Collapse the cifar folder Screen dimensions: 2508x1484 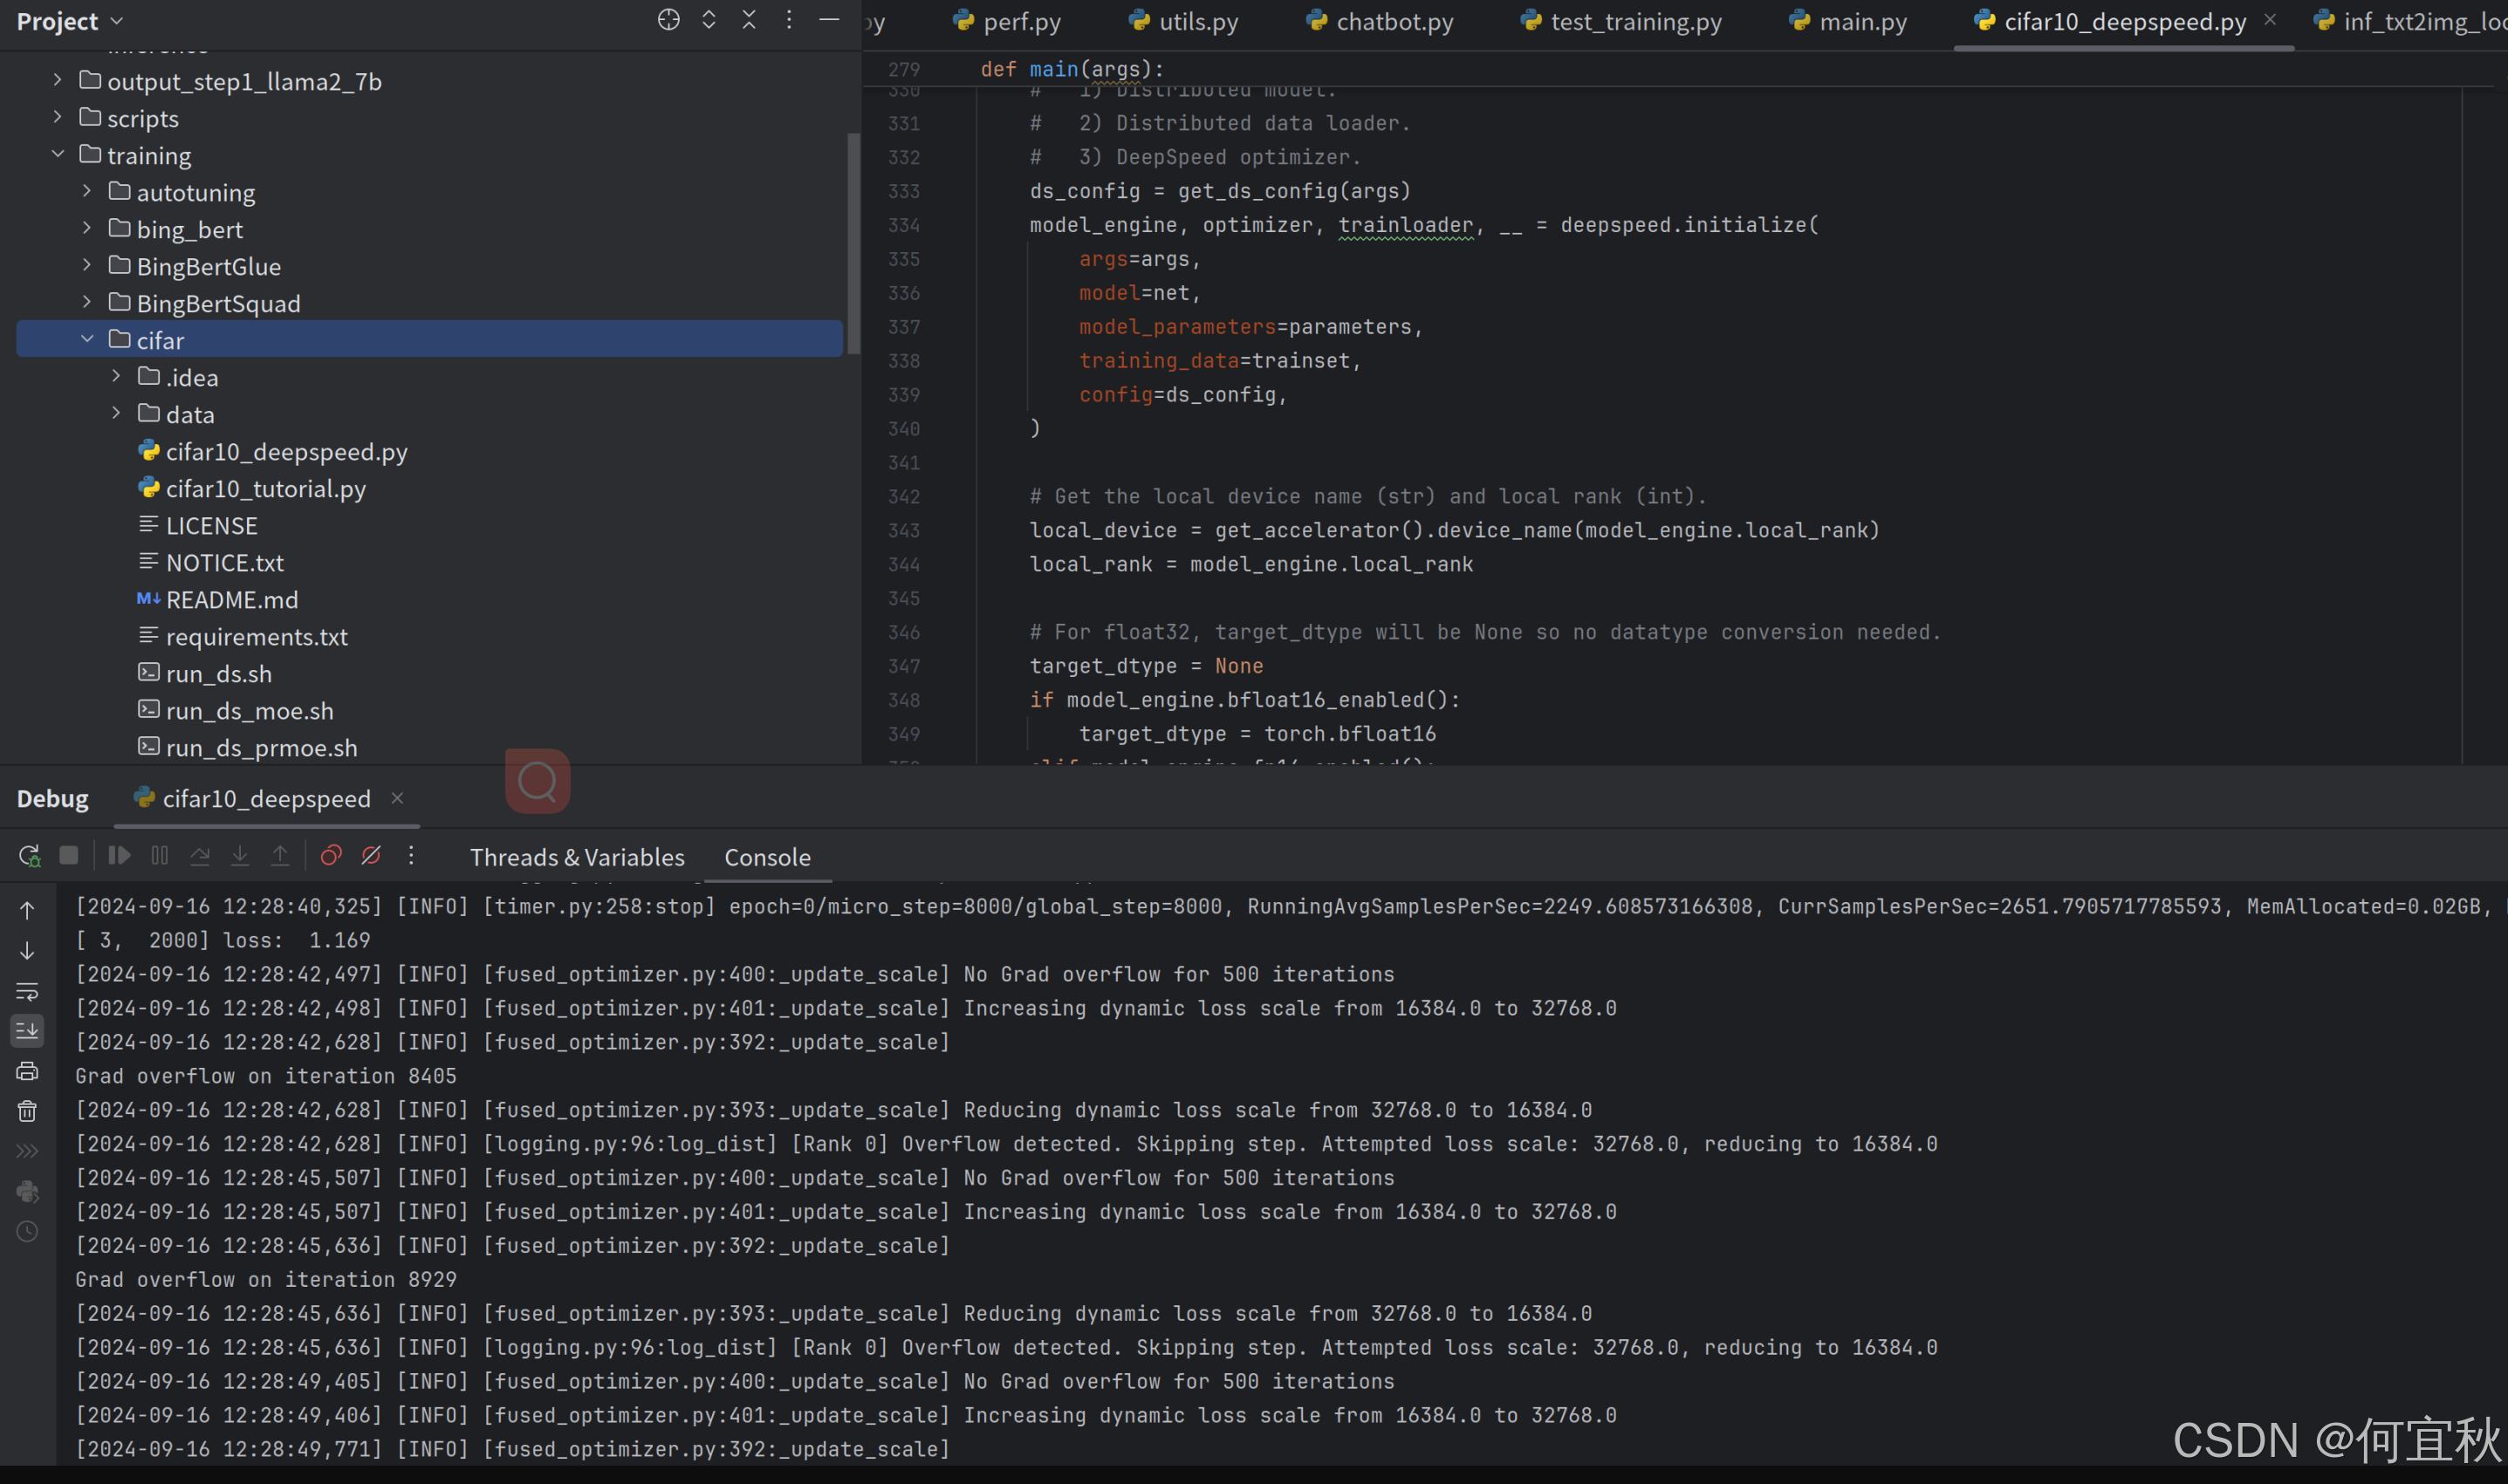pos(87,340)
